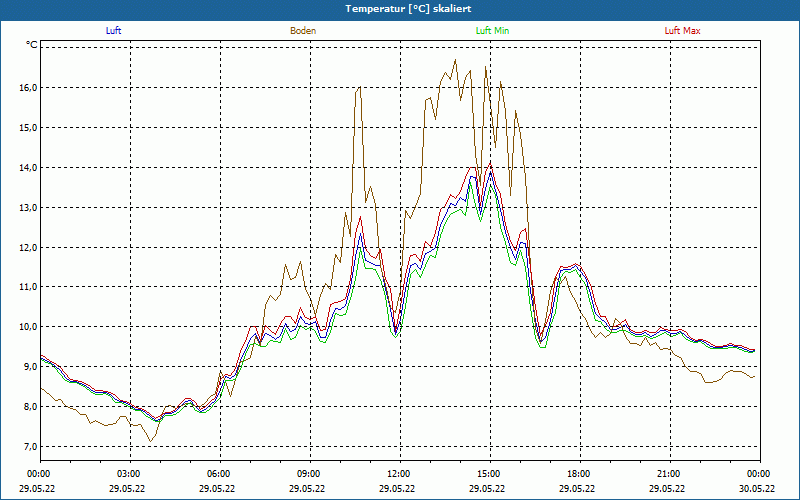The height and width of the screenshot is (500, 800).
Task: Click the blue Luft legend label
Action: click(x=113, y=31)
